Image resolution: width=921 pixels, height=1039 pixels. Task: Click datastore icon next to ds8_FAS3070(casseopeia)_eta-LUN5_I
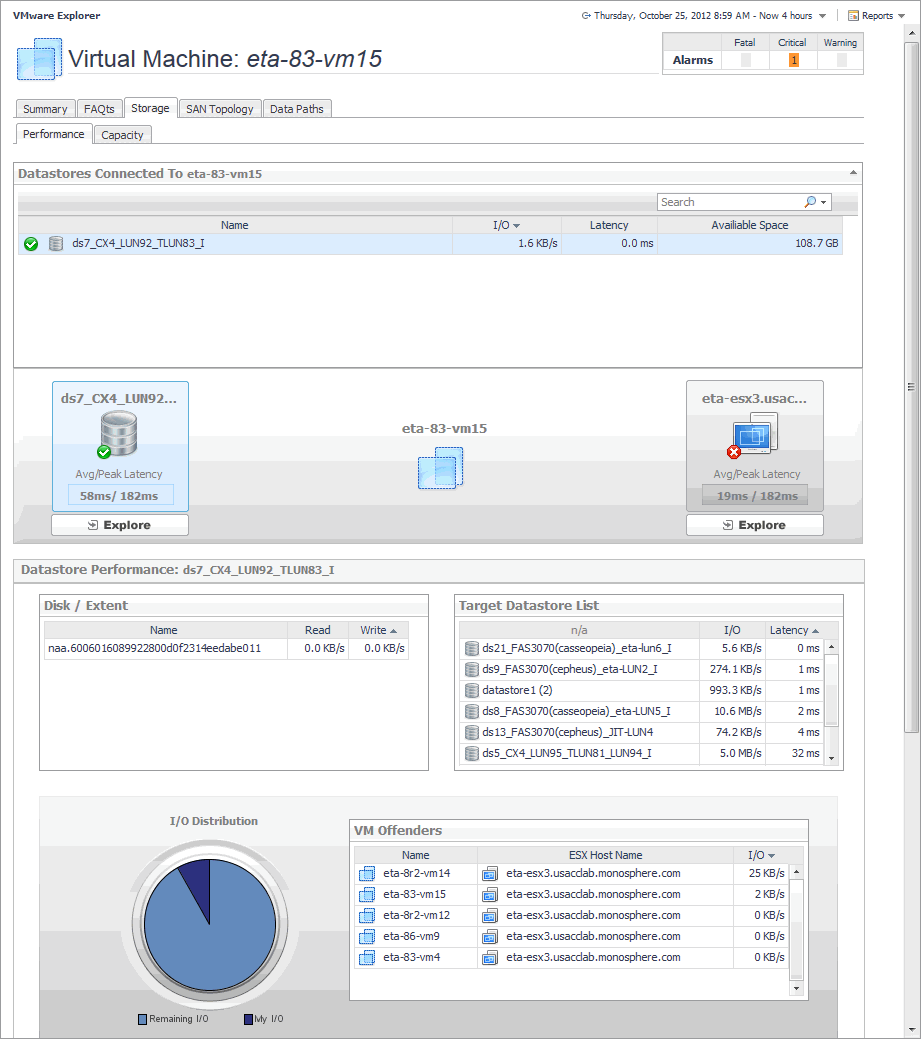tap(472, 711)
